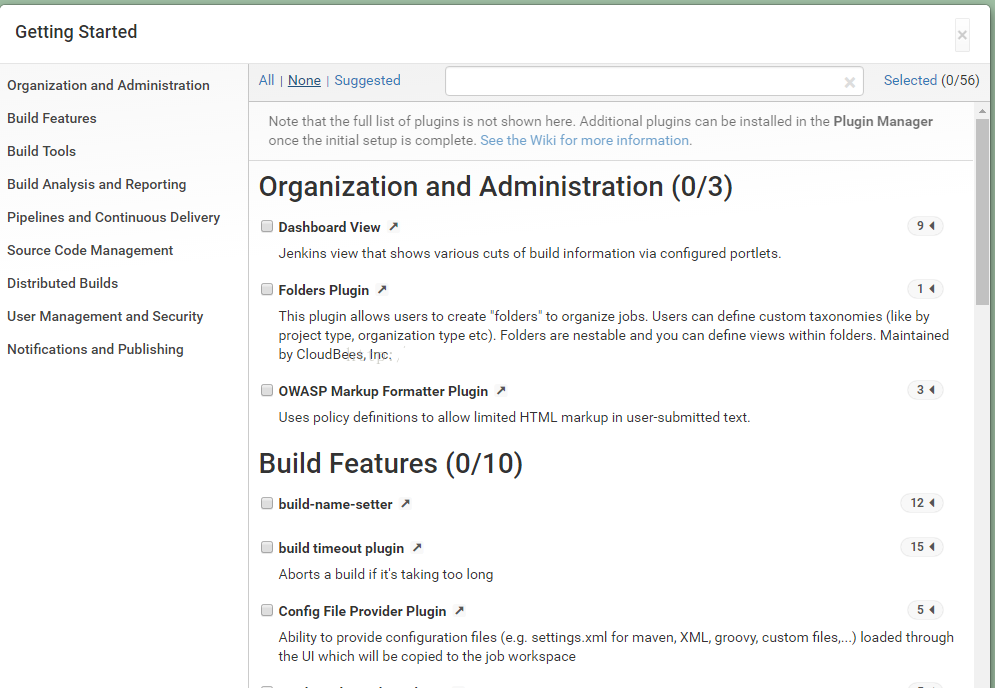The image size is (995, 688).
Task: Click Config File Provider Plugin name
Action: [362, 611]
